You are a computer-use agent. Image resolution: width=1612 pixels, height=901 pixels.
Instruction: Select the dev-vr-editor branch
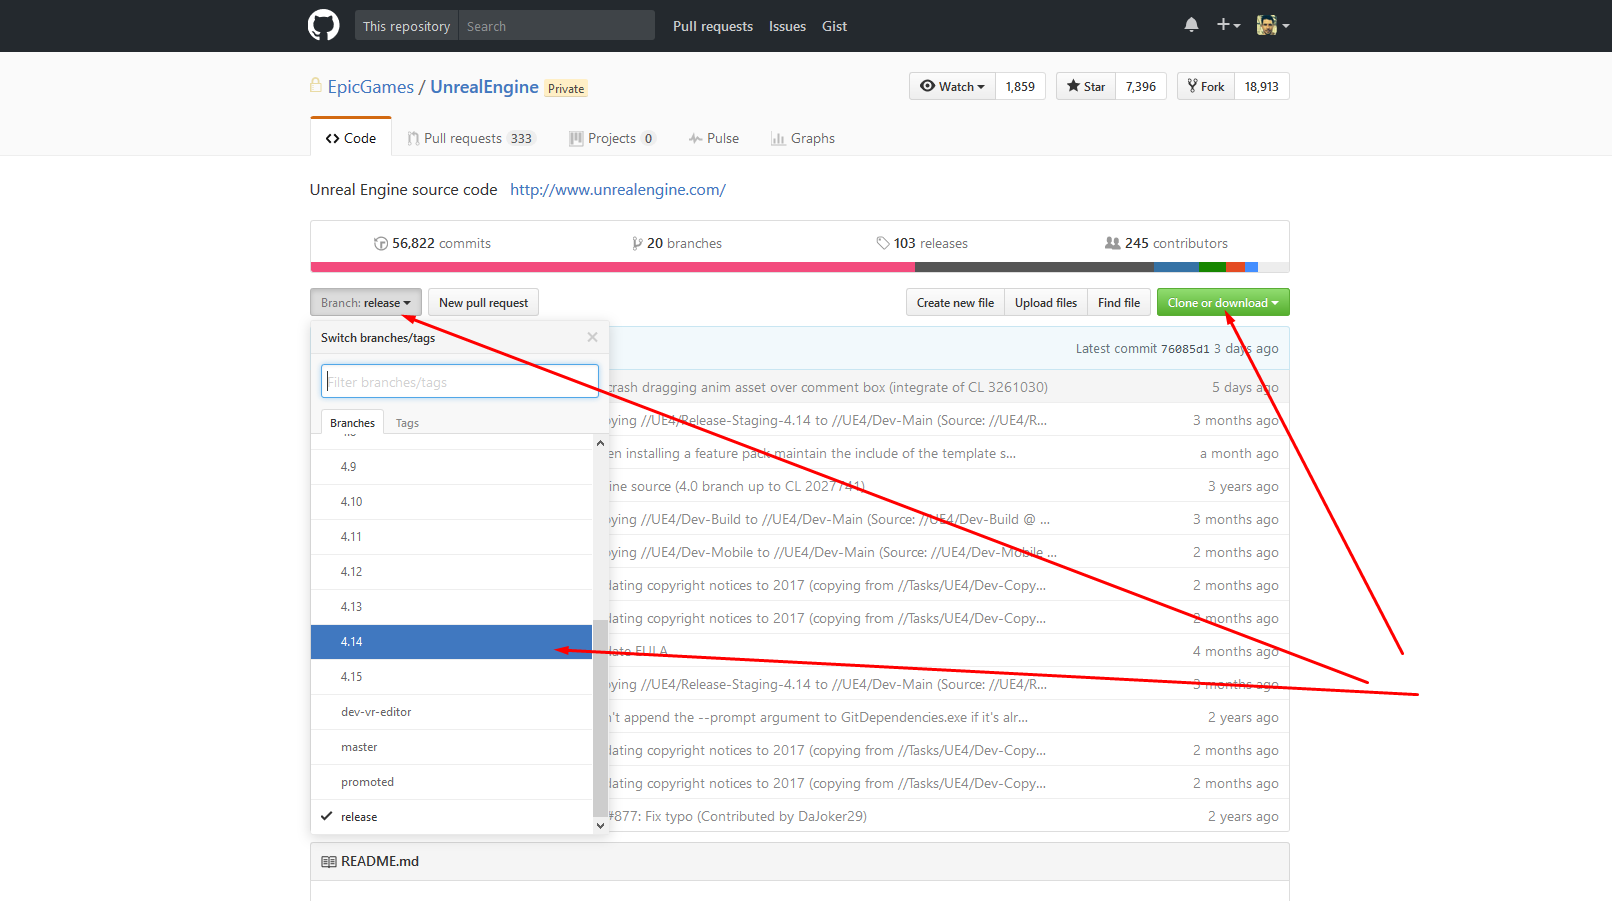click(452, 712)
